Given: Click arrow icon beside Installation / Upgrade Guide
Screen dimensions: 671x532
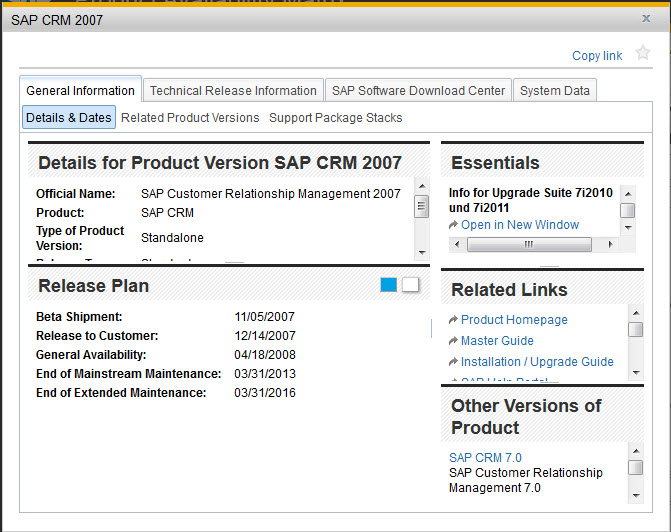Looking at the screenshot, I should (x=453, y=362).
